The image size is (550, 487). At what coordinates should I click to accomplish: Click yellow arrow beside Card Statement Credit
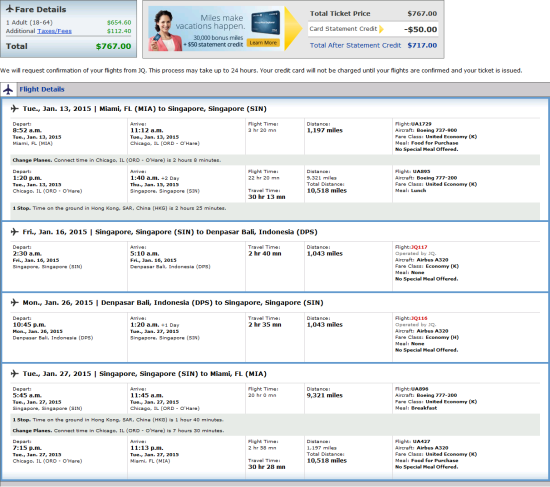(381, 29)
